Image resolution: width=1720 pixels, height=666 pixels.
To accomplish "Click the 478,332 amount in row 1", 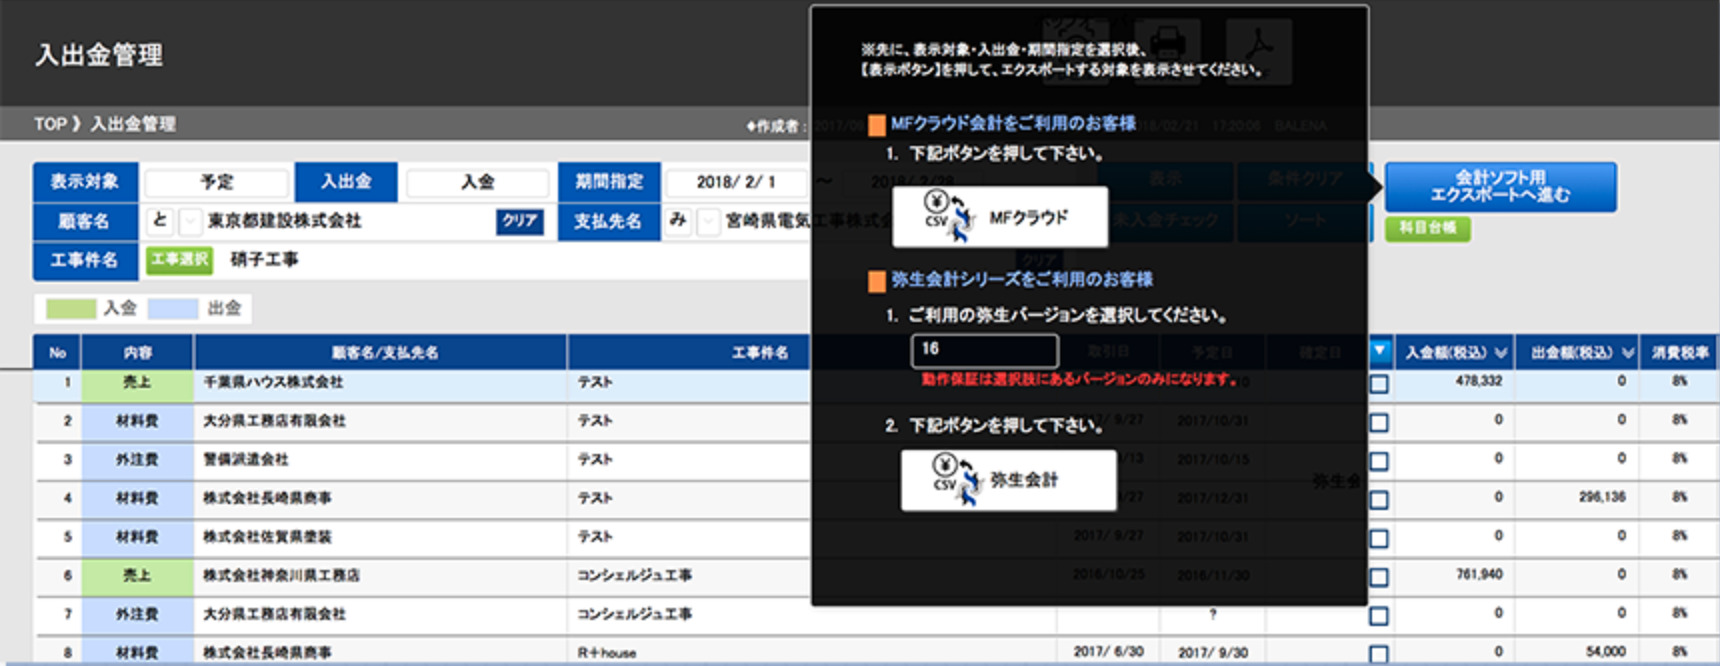I will [1479, 382].
